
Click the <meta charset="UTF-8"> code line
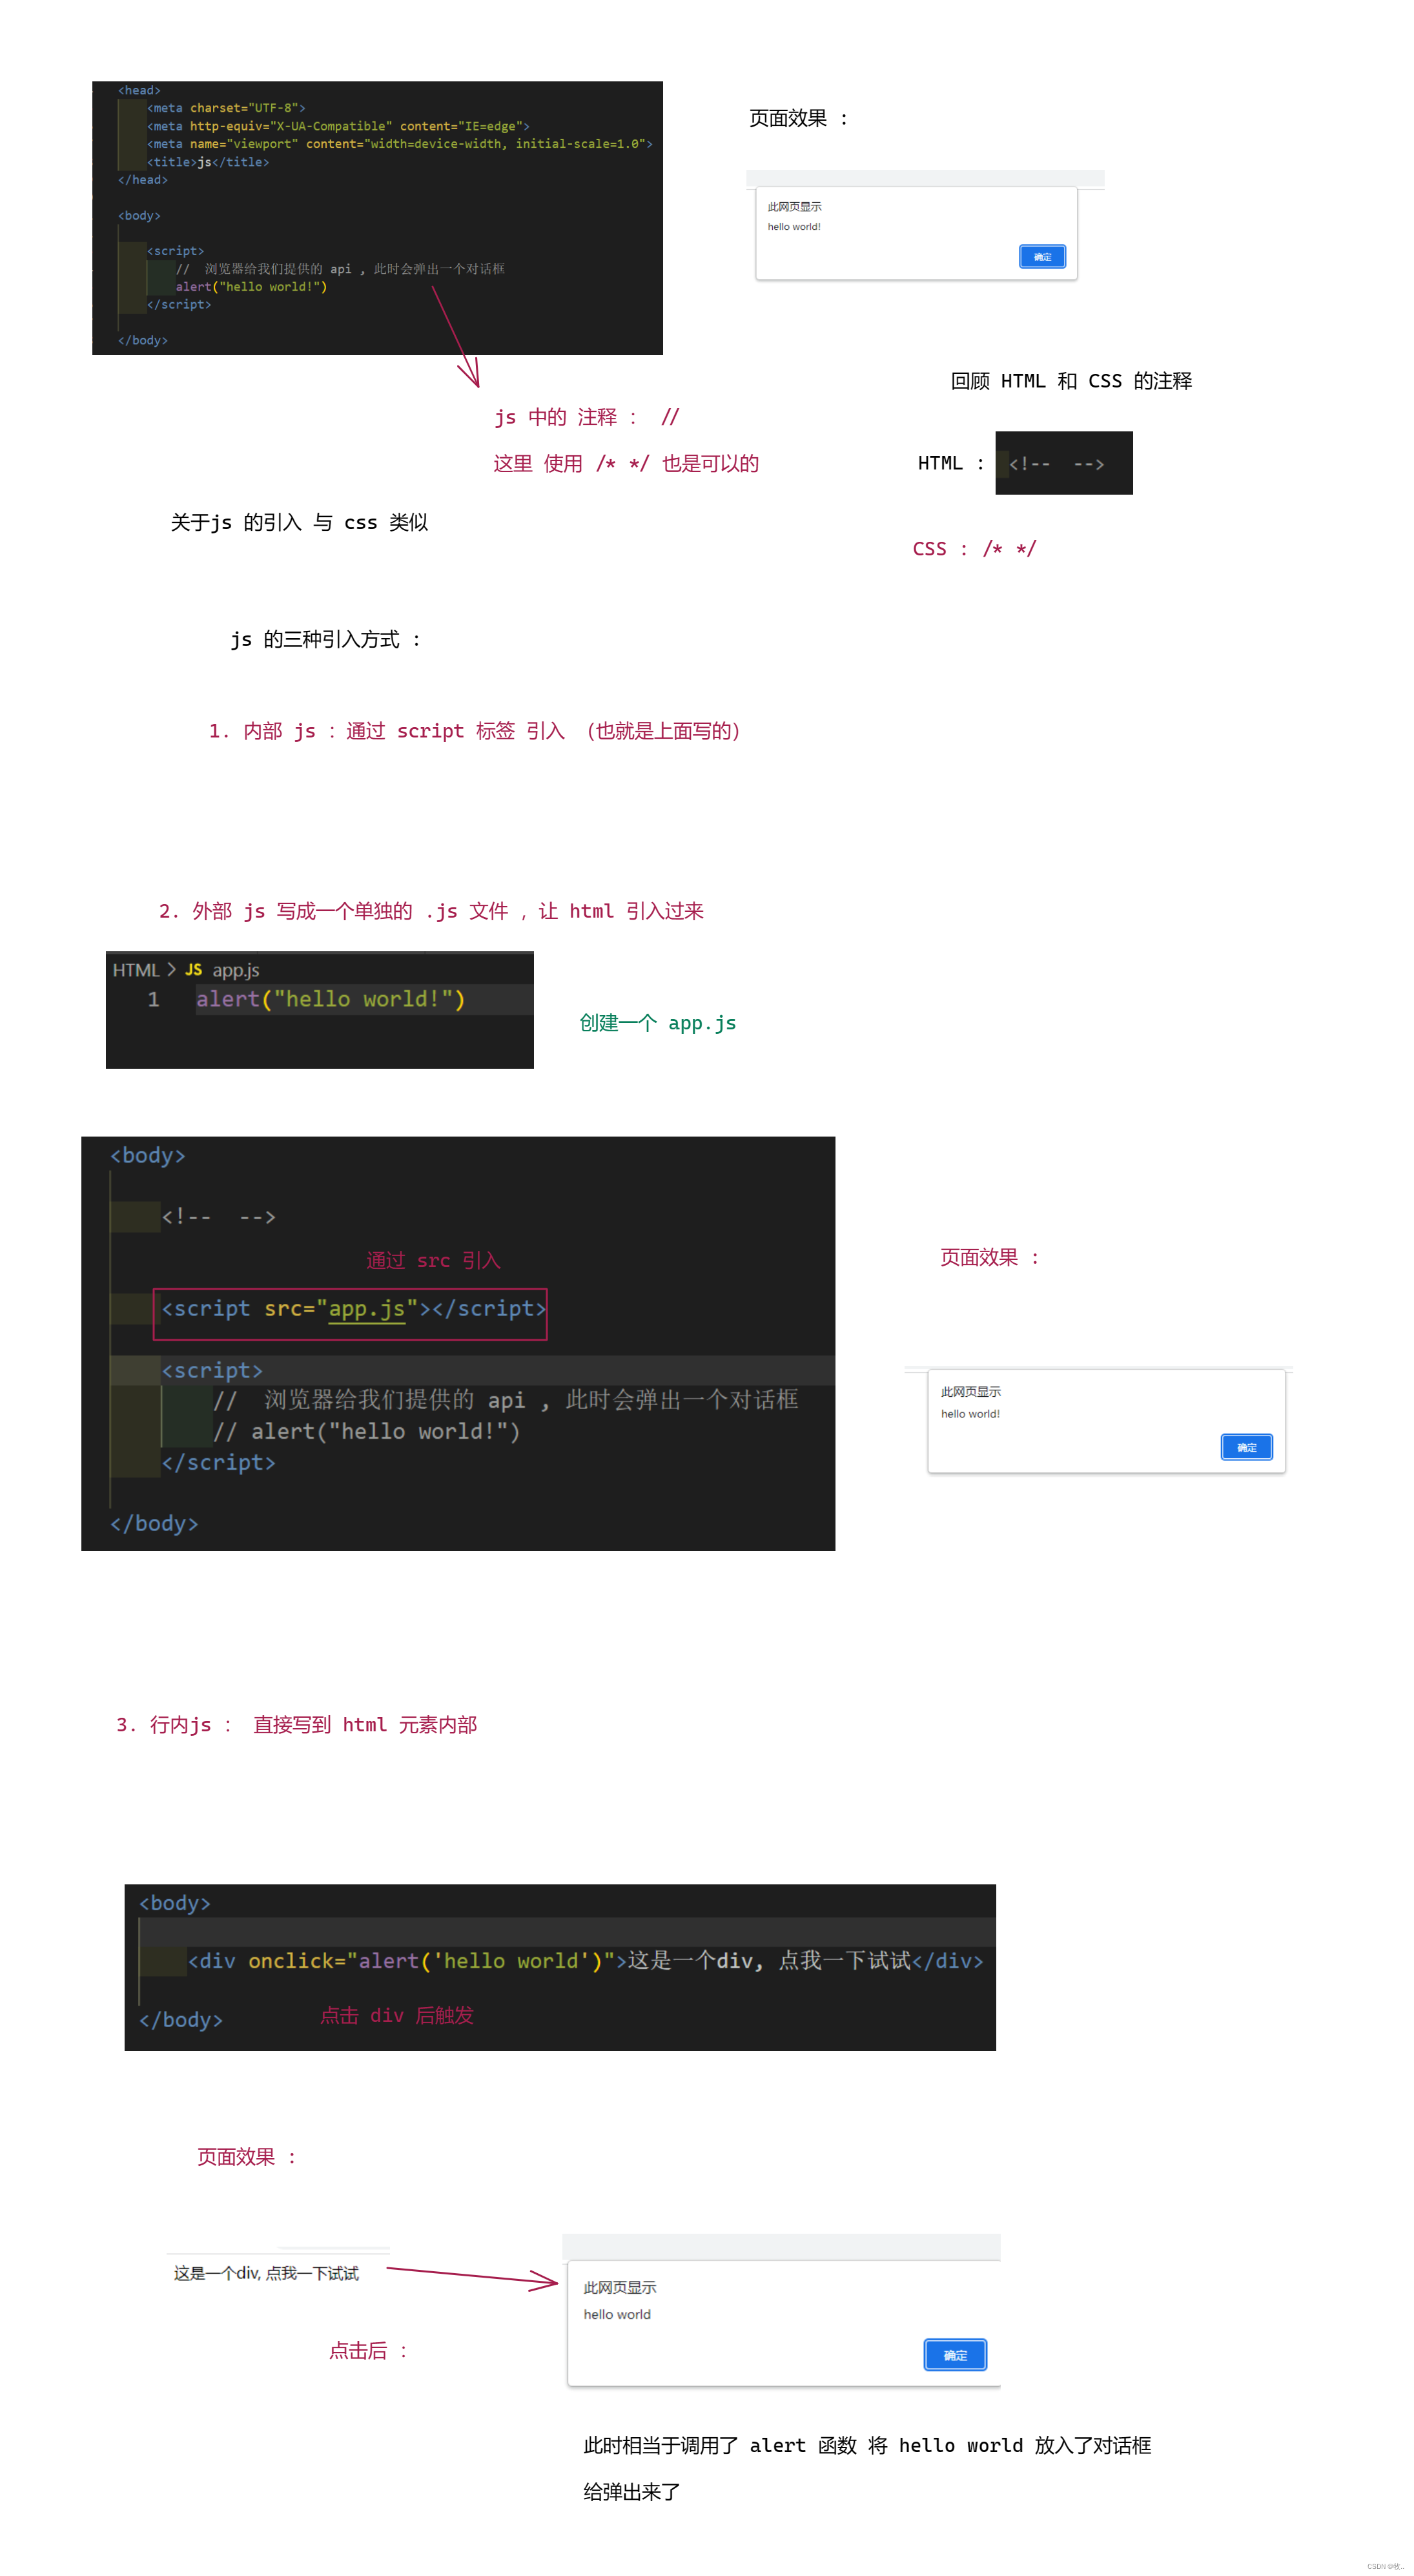[x=226, y=108]
